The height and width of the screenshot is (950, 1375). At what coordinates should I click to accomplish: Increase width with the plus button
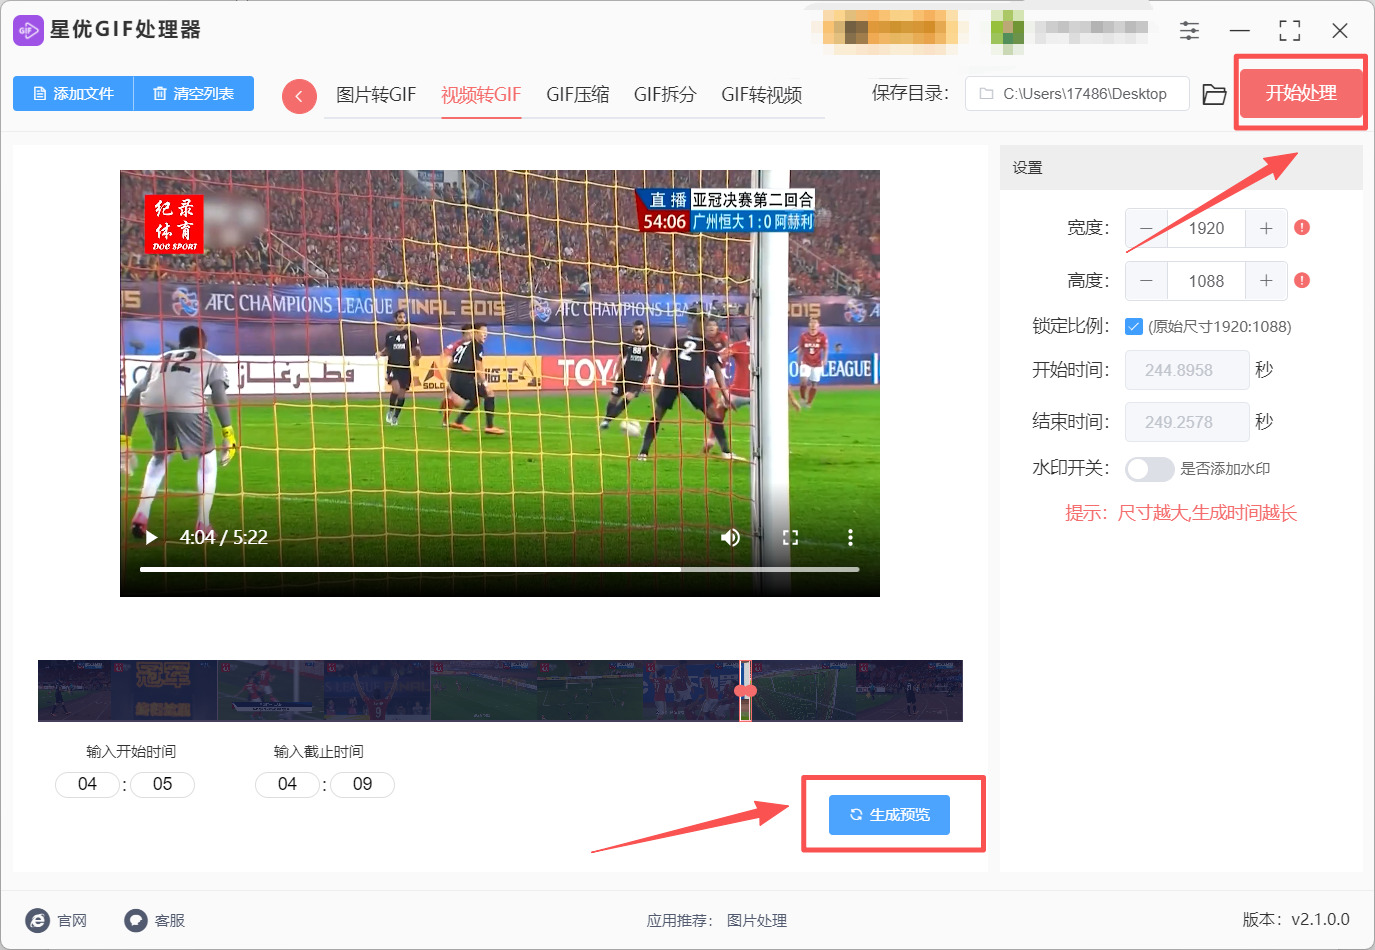(x=1266, y=228)
